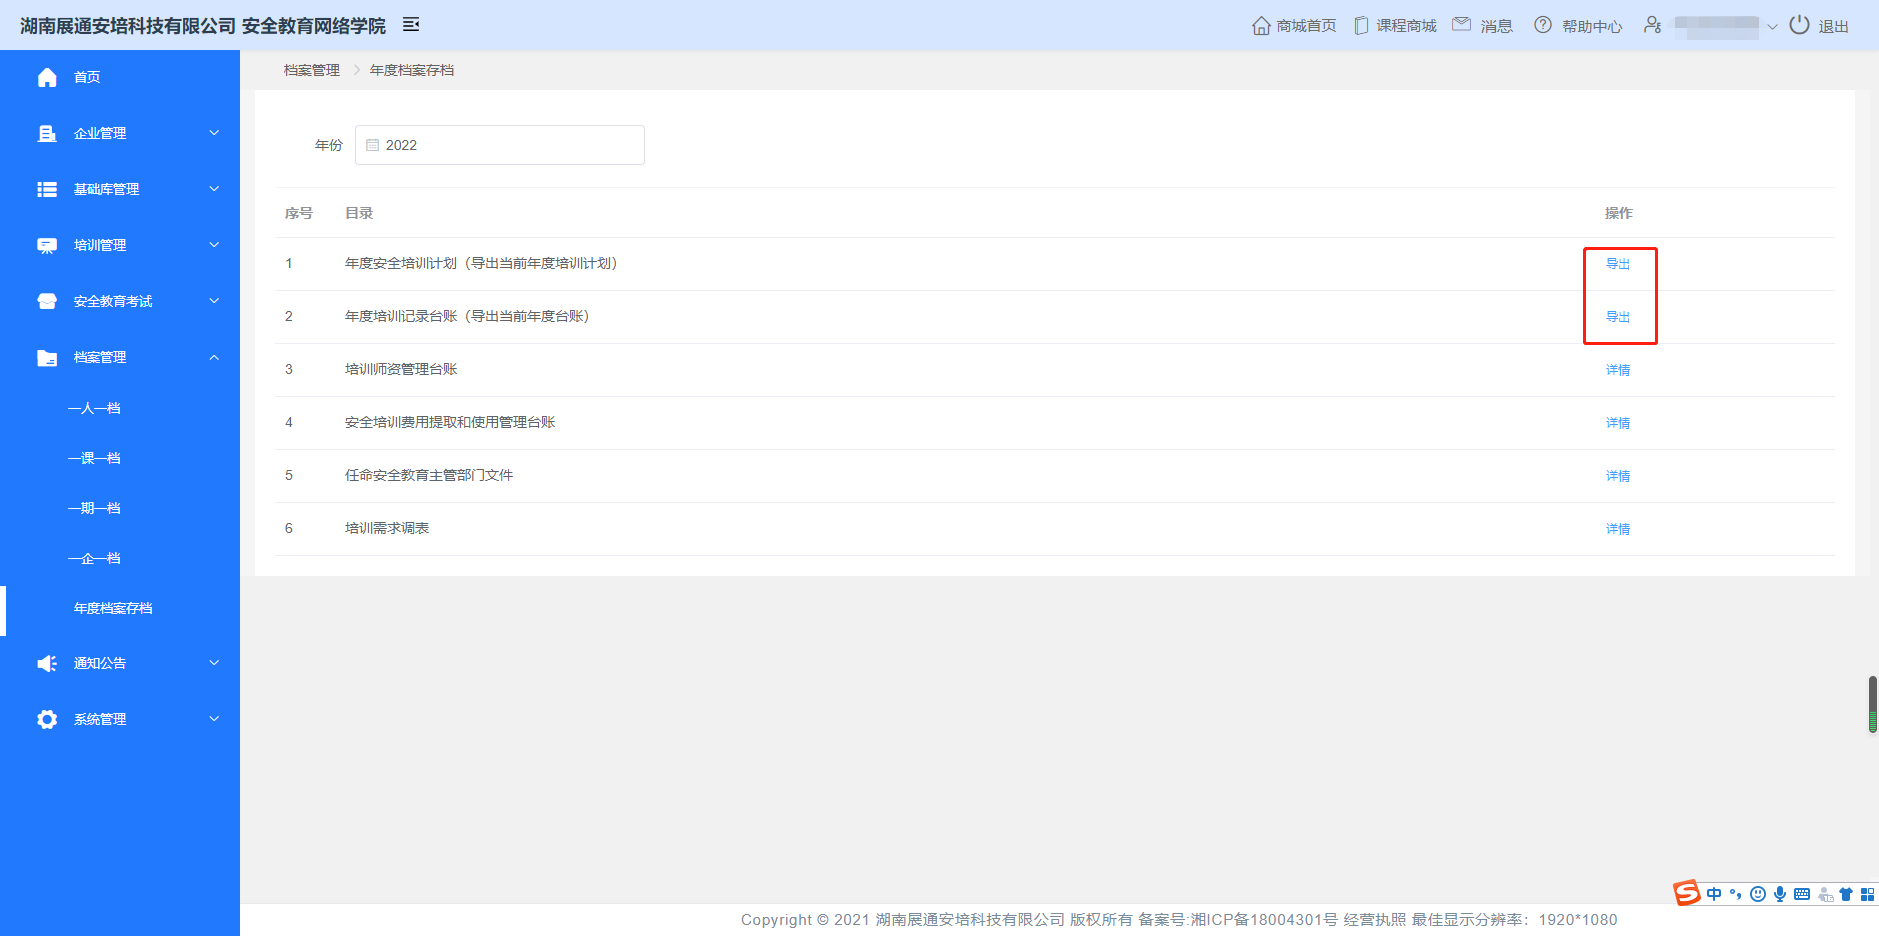Open the IME emoji smiley panel

coord(1758,894)
